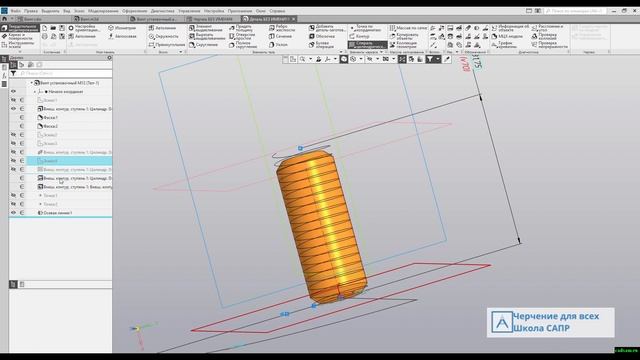The width and height of the screenshot is (640, 360).
Task: Apply the Скругление fillet tool
Action: point(203,45)
